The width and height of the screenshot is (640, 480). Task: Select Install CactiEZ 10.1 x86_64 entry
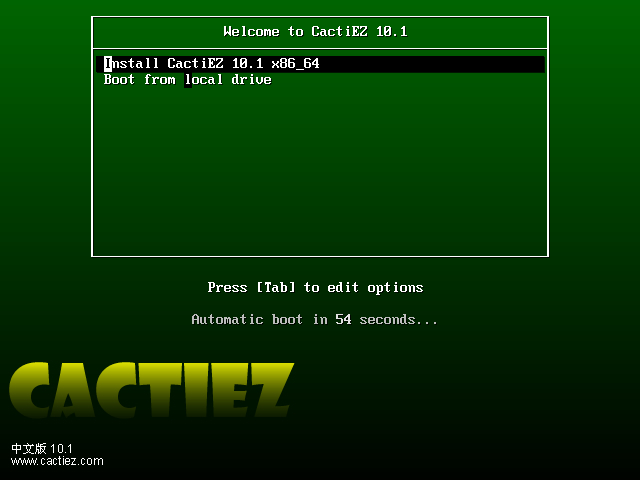(x=320, y=64)
